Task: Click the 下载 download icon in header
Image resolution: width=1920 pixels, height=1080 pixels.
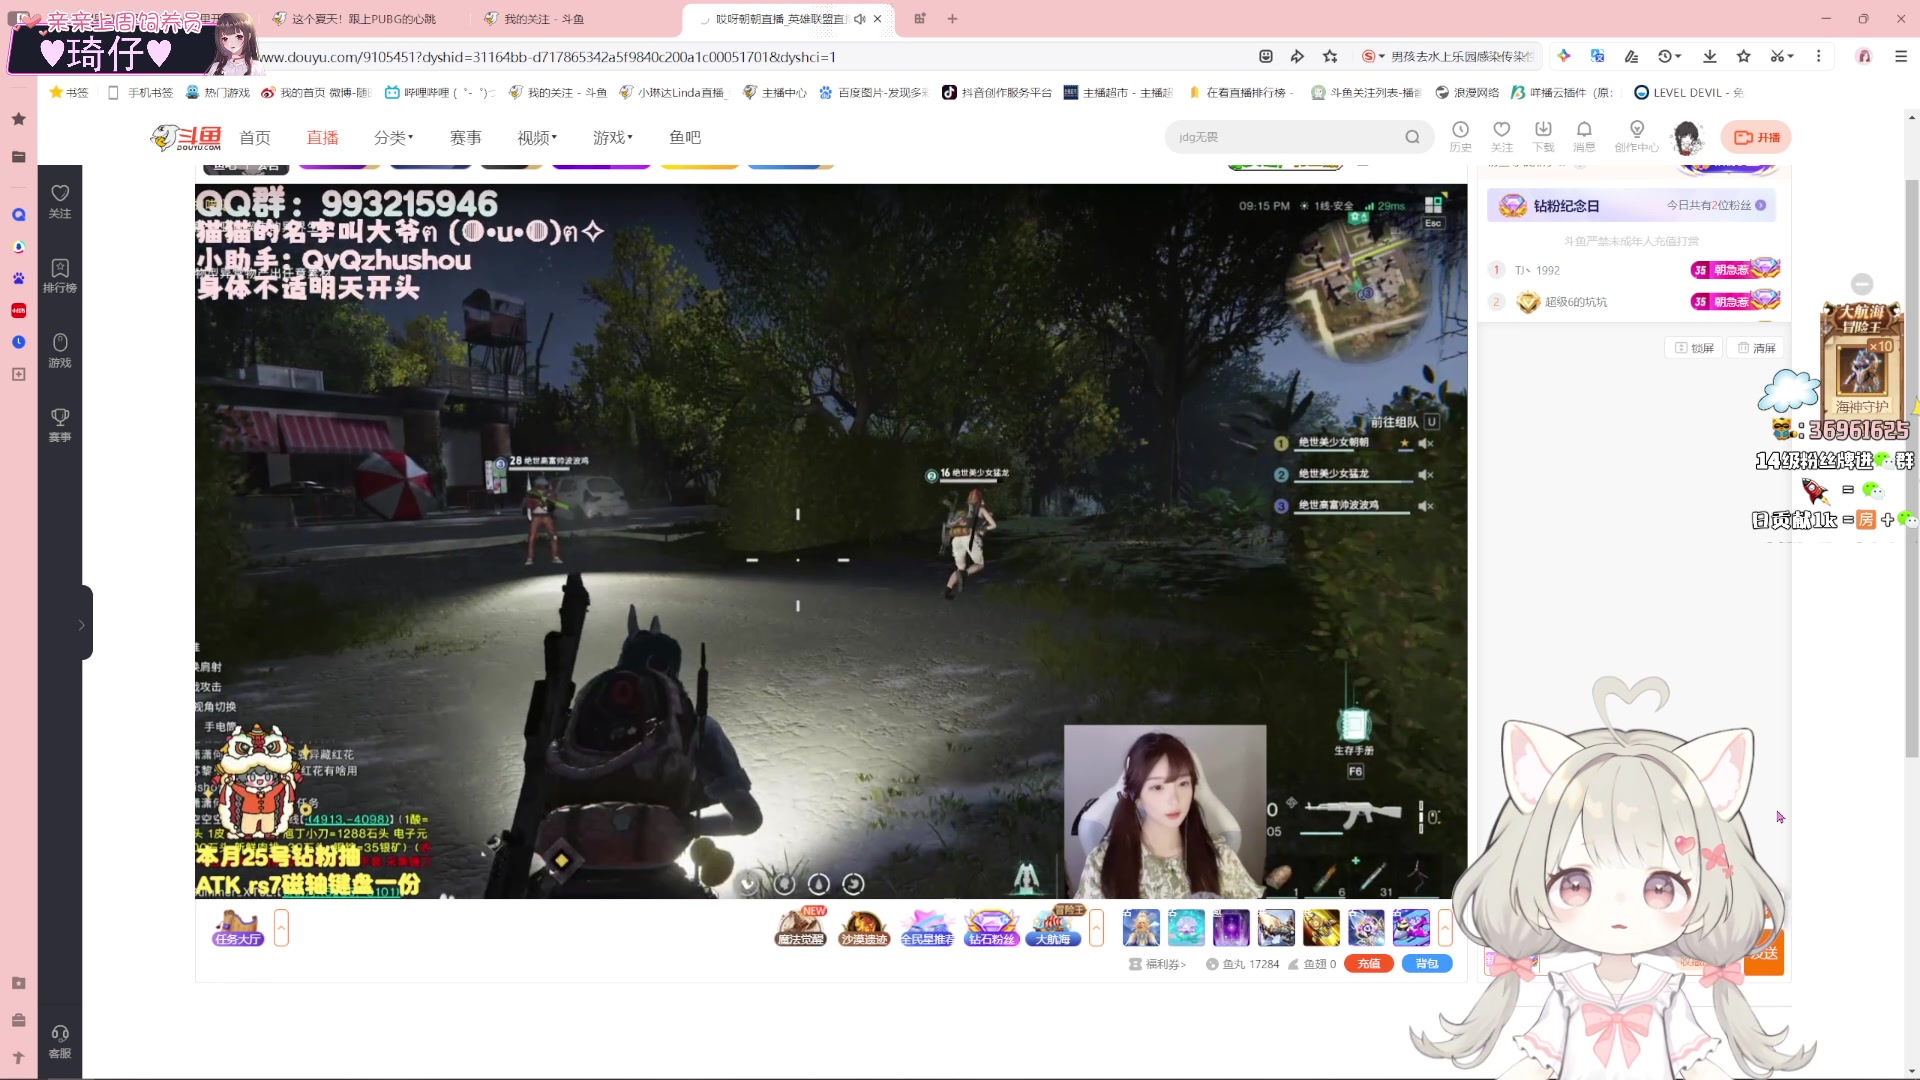Action: [1543, 136]
